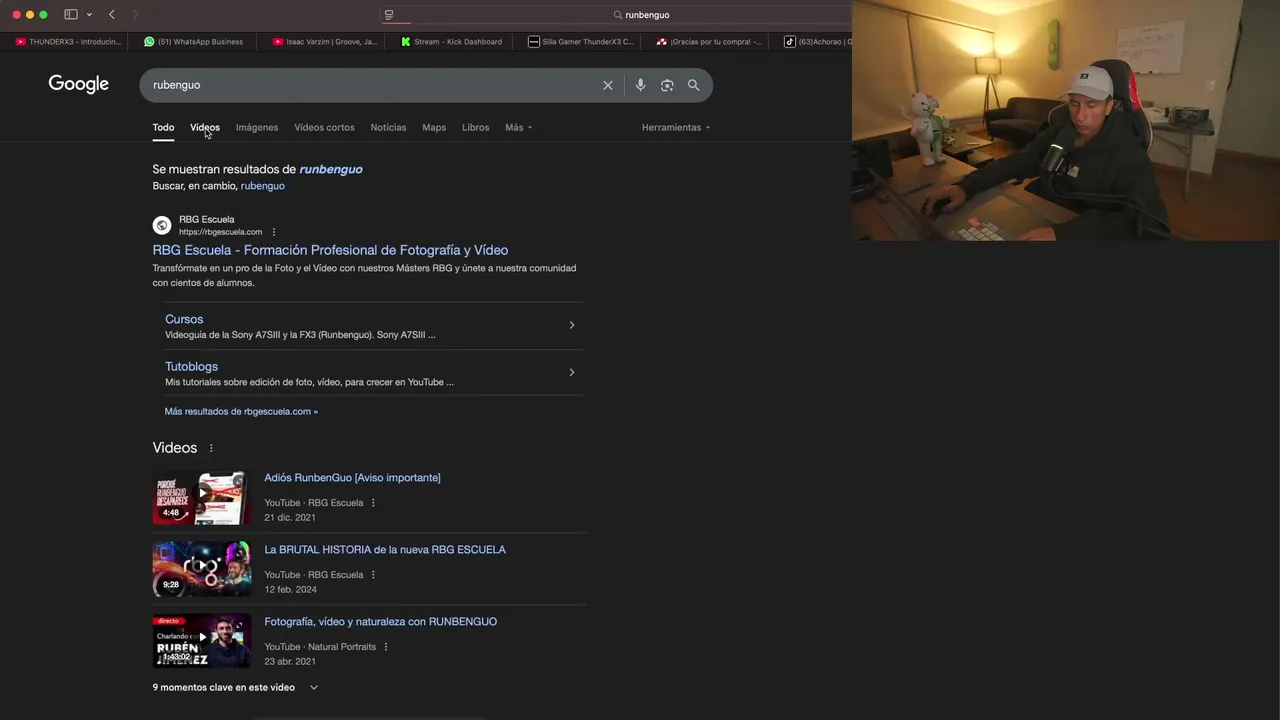This screenshot has height=720, width=1280.
Task: Open the page reader icon in address bar
Action: 389,15
